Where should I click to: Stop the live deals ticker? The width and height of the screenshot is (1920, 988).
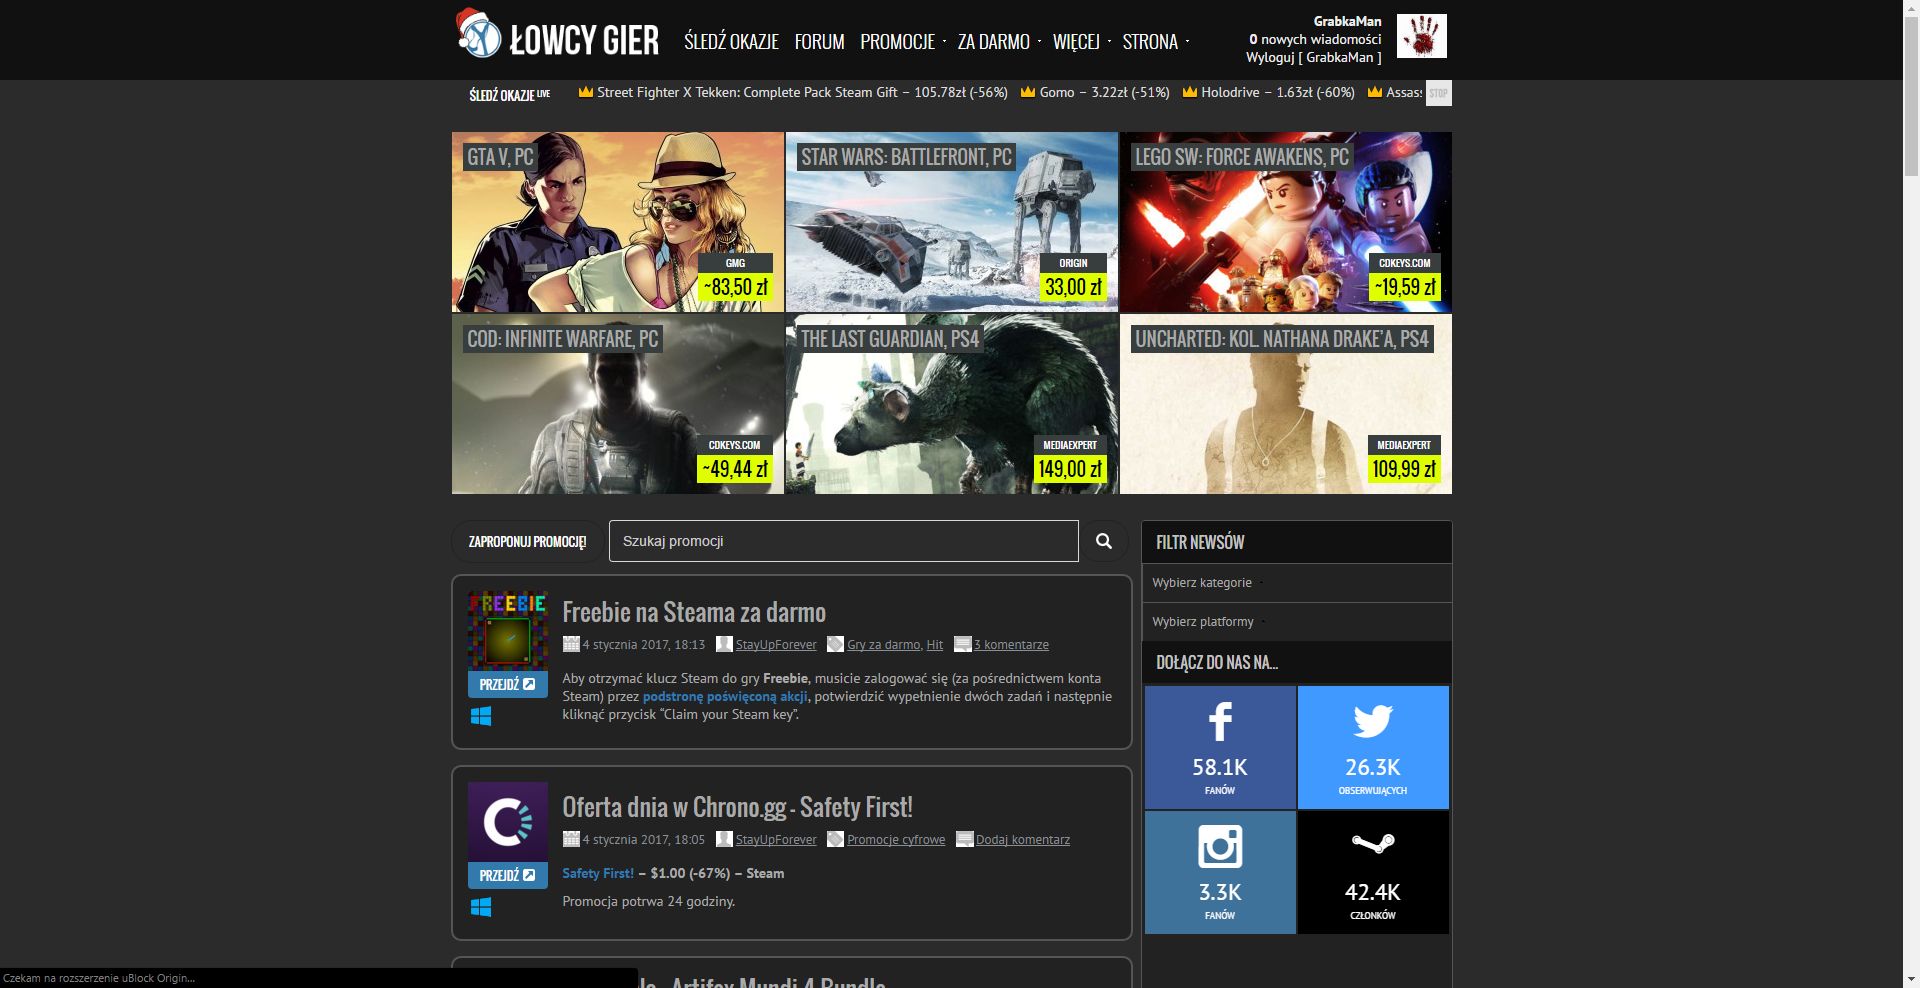click(x=1438, y=93)
